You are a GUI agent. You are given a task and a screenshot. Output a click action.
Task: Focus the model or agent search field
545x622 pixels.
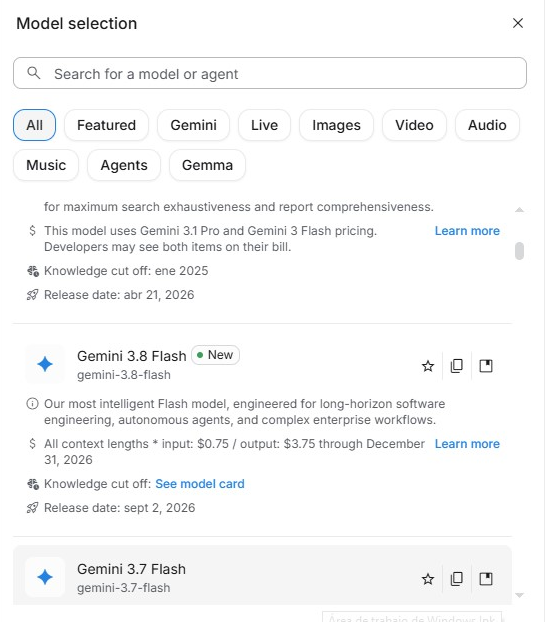point(270,73)
